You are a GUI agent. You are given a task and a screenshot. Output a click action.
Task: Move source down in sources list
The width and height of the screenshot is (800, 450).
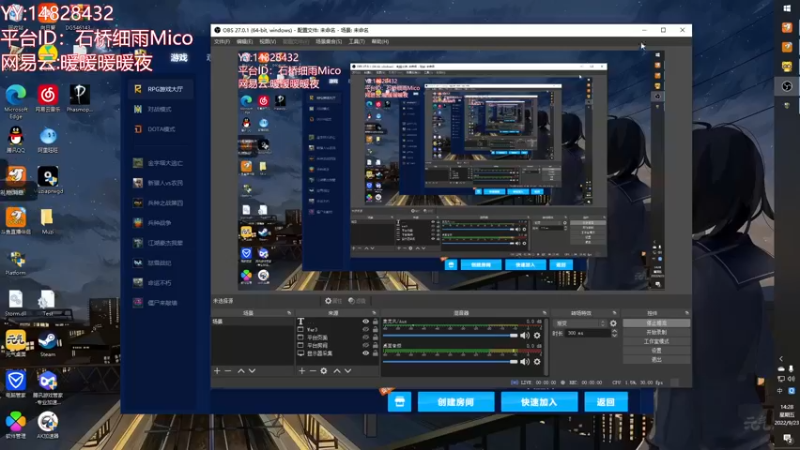pyautogui.click(x=348, y=371)
